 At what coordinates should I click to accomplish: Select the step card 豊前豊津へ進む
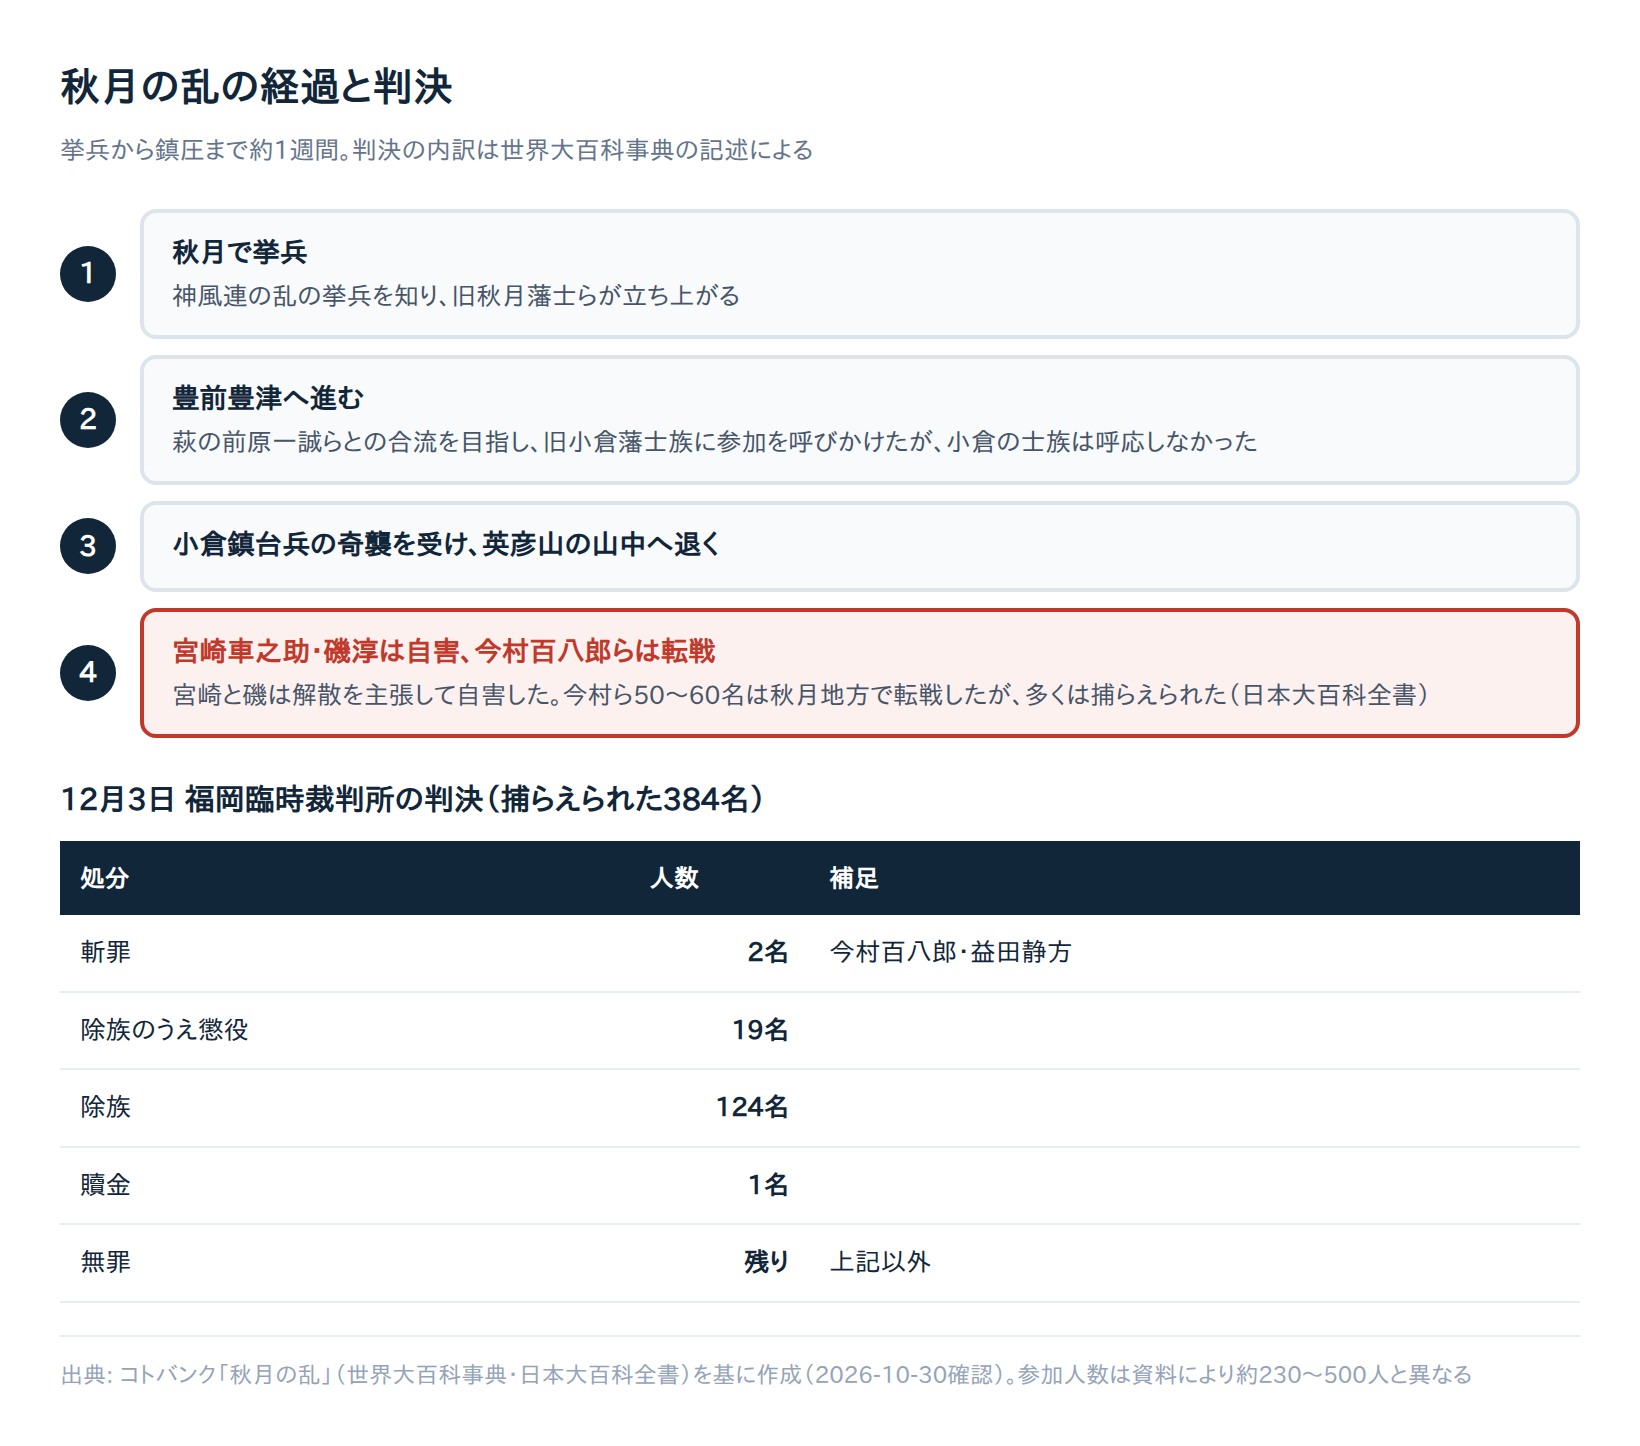[860, 420]
